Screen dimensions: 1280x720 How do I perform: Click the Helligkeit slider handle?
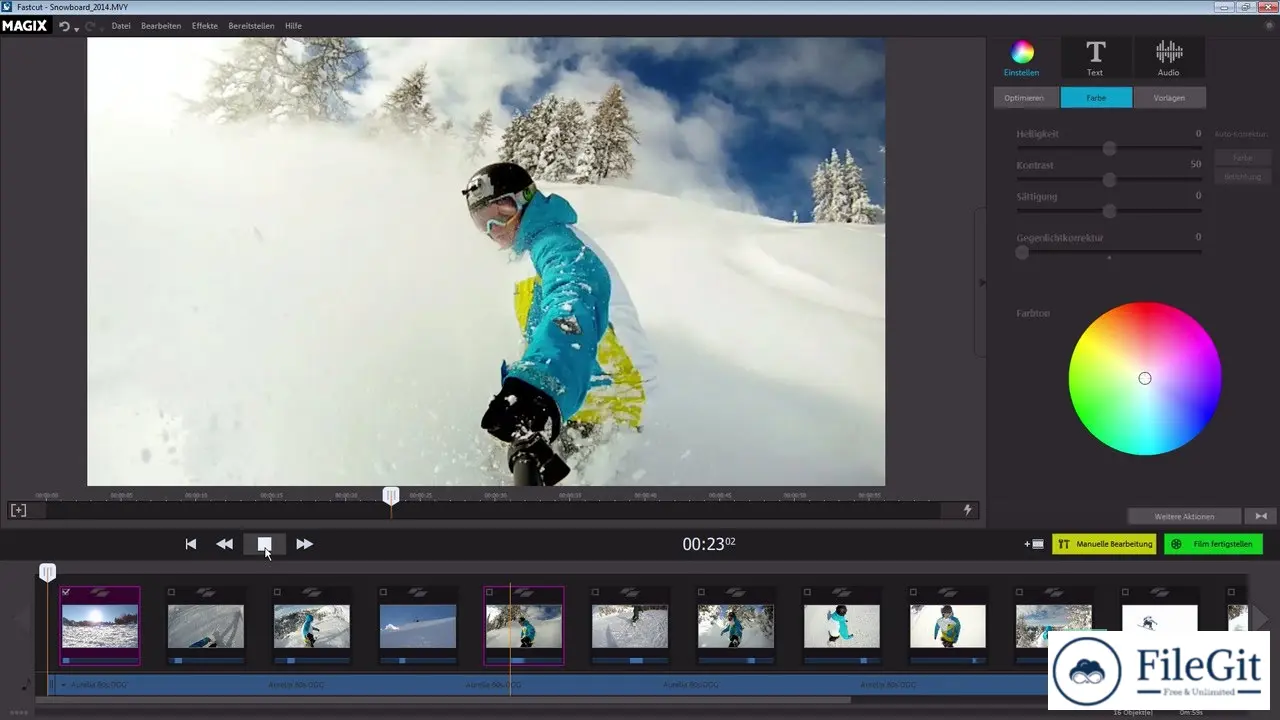pyautogui.click(x=1109, y=148)
